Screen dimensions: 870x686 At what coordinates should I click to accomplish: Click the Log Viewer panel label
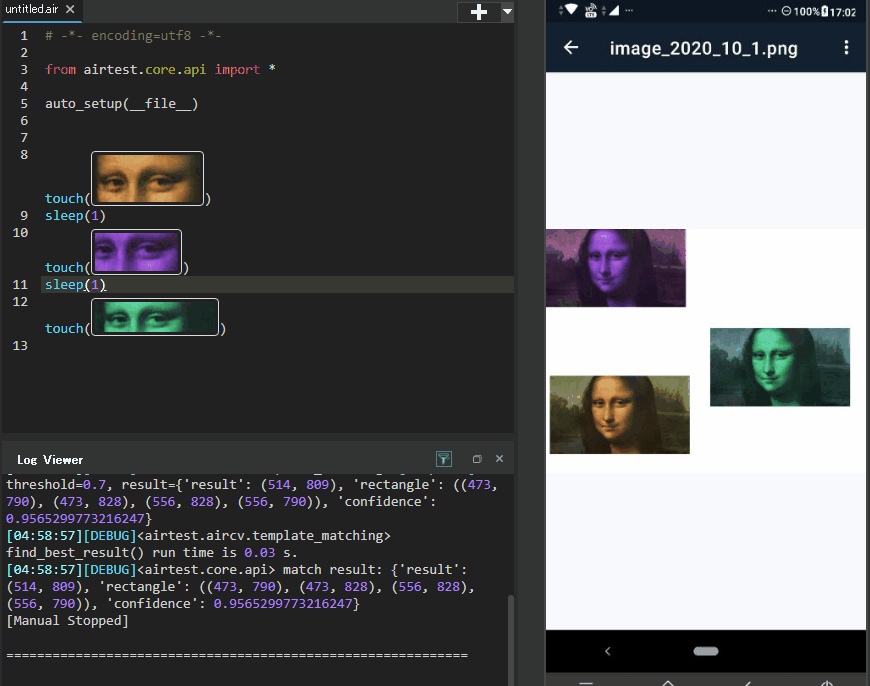coord(50,459)
